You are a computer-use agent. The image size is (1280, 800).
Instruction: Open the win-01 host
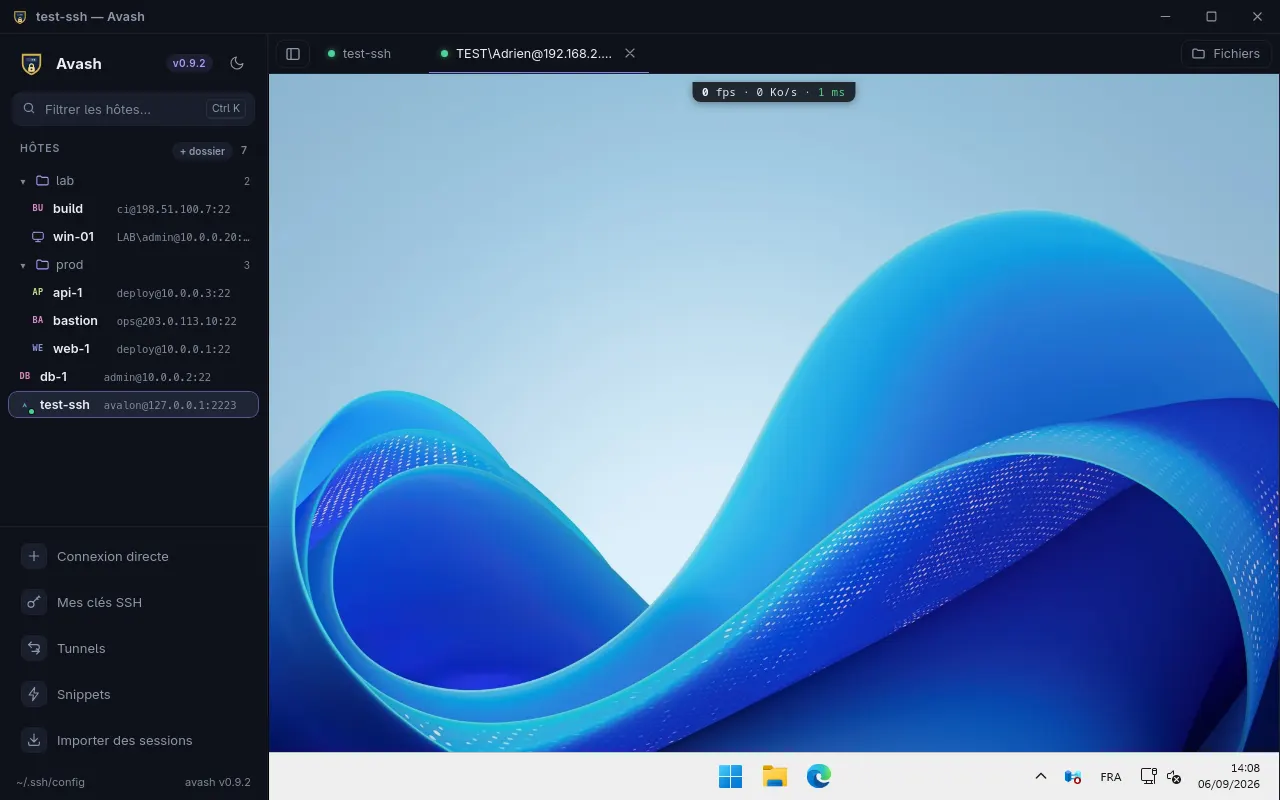(x=134, y=237)
